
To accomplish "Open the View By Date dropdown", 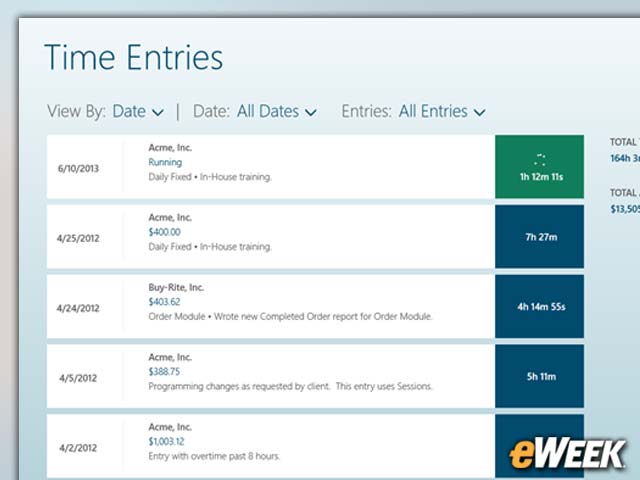I will pos(138,111).
